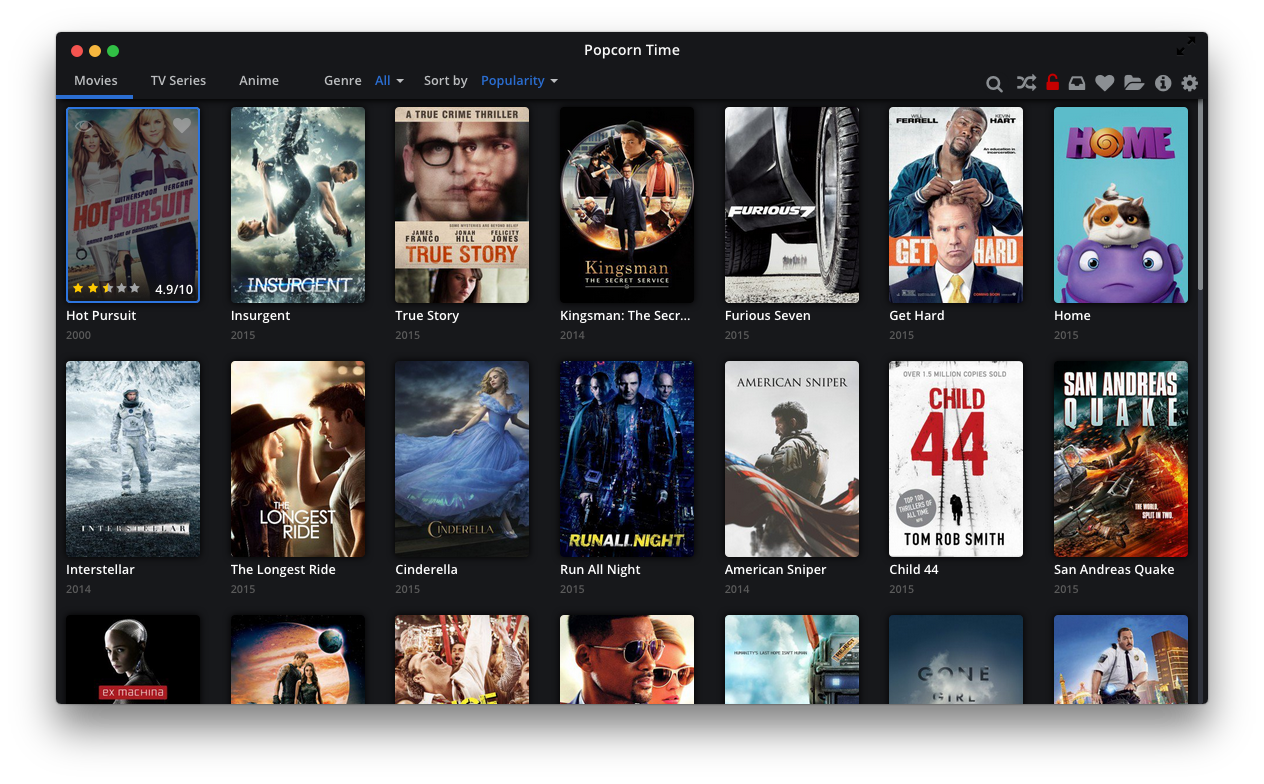Toggle favorite heart on Hot Pursuit poster
The height and width of the screenshot is (784, 1264).
[181, 125]
